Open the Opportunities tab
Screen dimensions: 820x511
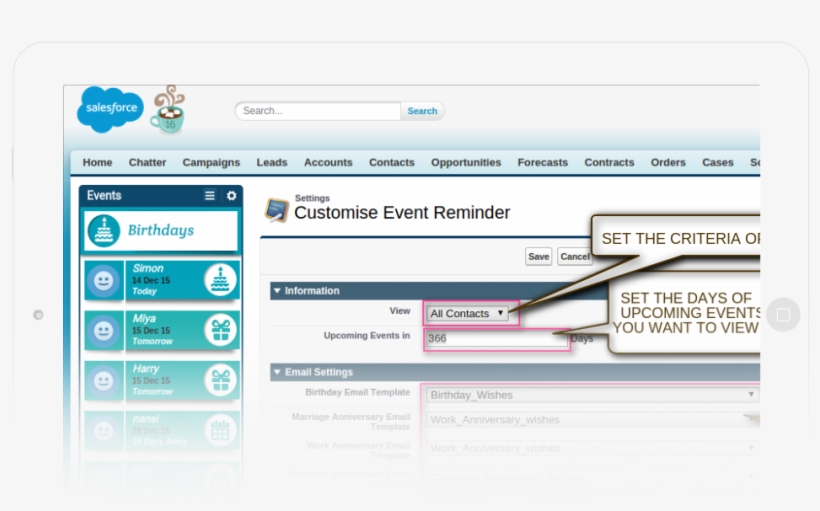pyautogui.click(x=466, y=163)
